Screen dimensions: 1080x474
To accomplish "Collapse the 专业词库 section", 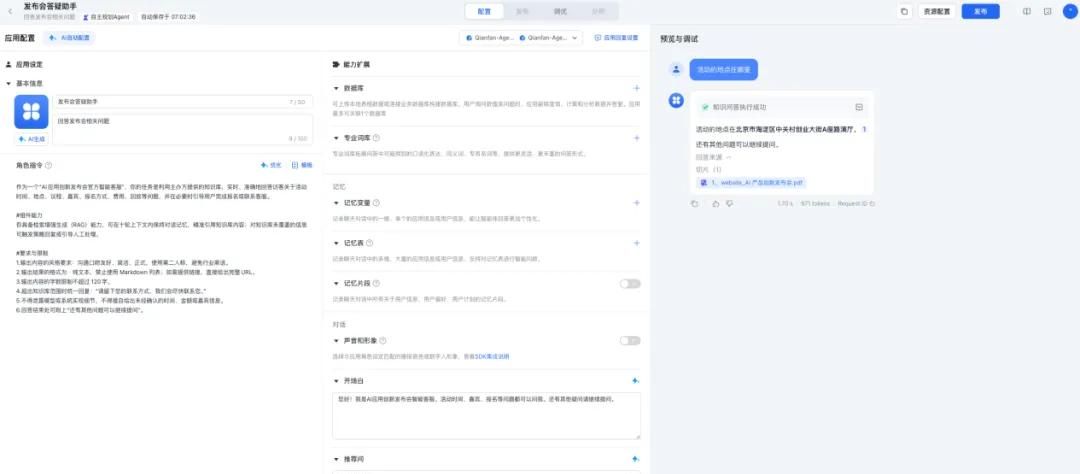I will 336,138.
